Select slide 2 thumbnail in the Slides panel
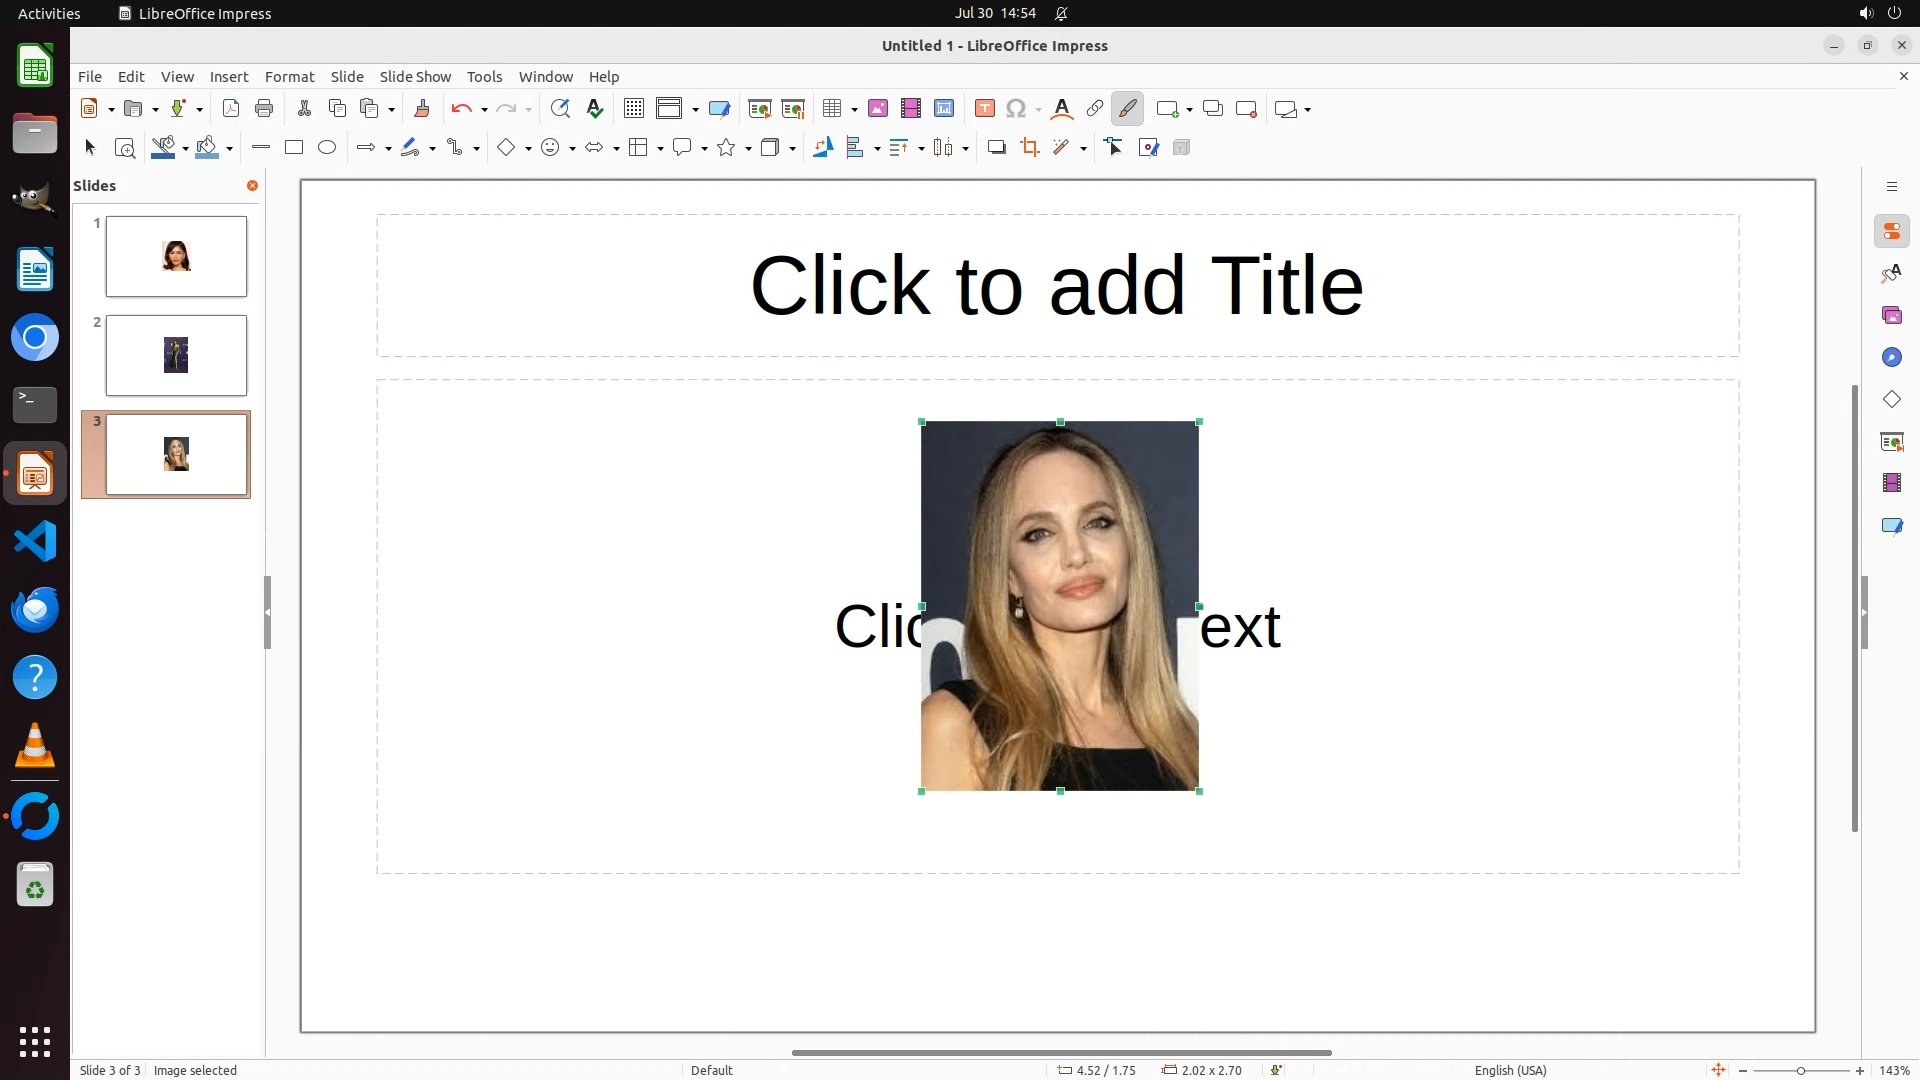1920x1080 pixels. click(176, 356)
